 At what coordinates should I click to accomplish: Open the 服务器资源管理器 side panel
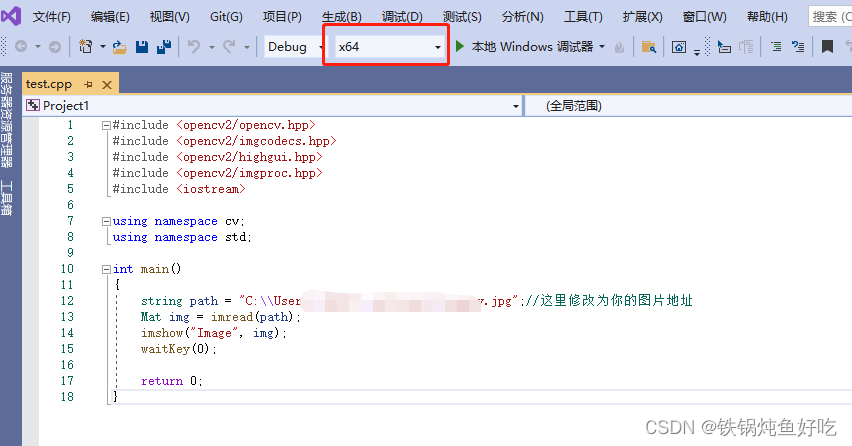(x=7, y=120)
